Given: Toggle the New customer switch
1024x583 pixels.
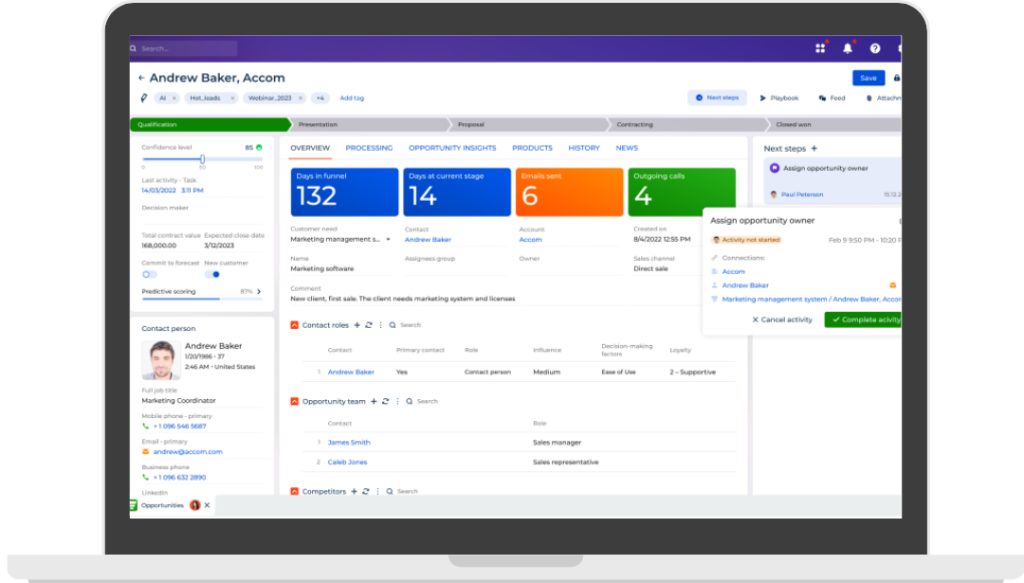Looking at the screenshot, I should pyautogui.click(x=213, y=274).
